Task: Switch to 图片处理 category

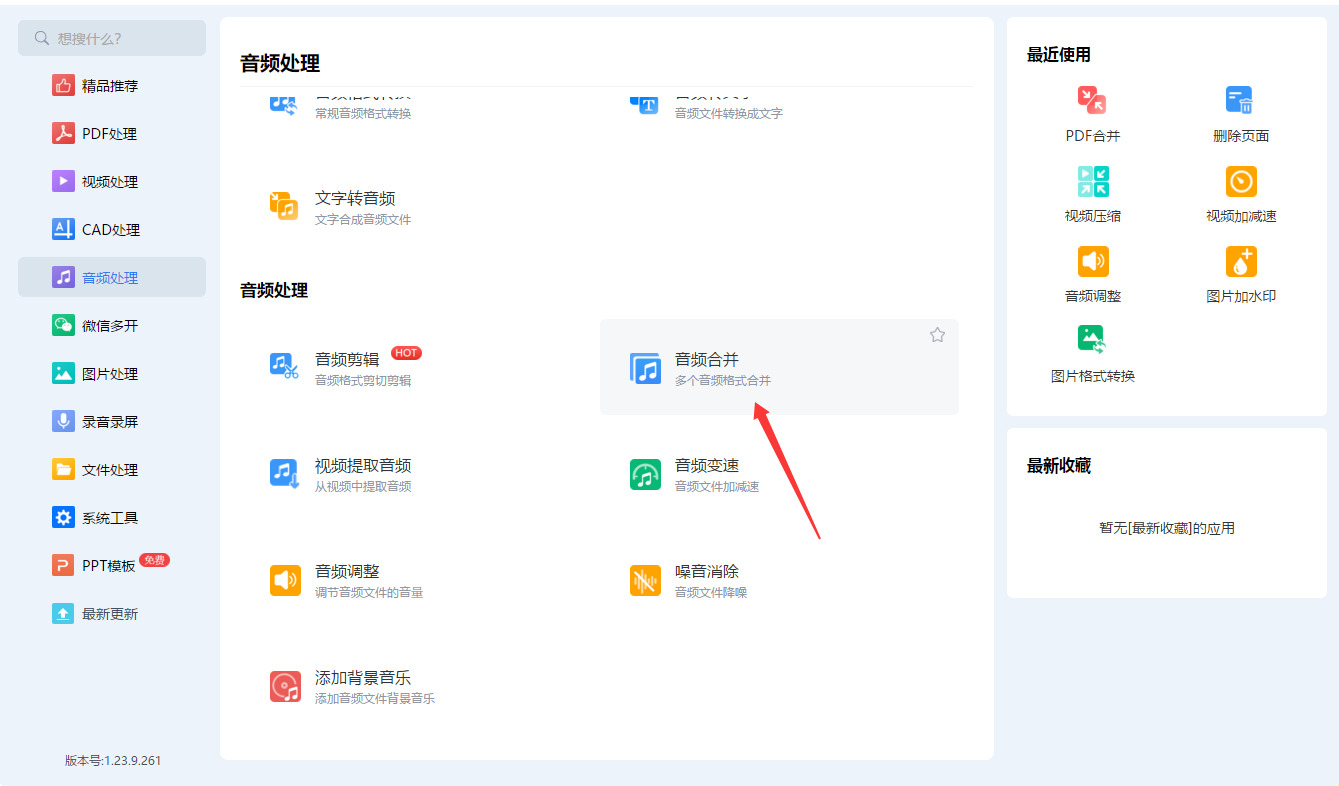Action: pyautogui.click(x=112, y=374)
